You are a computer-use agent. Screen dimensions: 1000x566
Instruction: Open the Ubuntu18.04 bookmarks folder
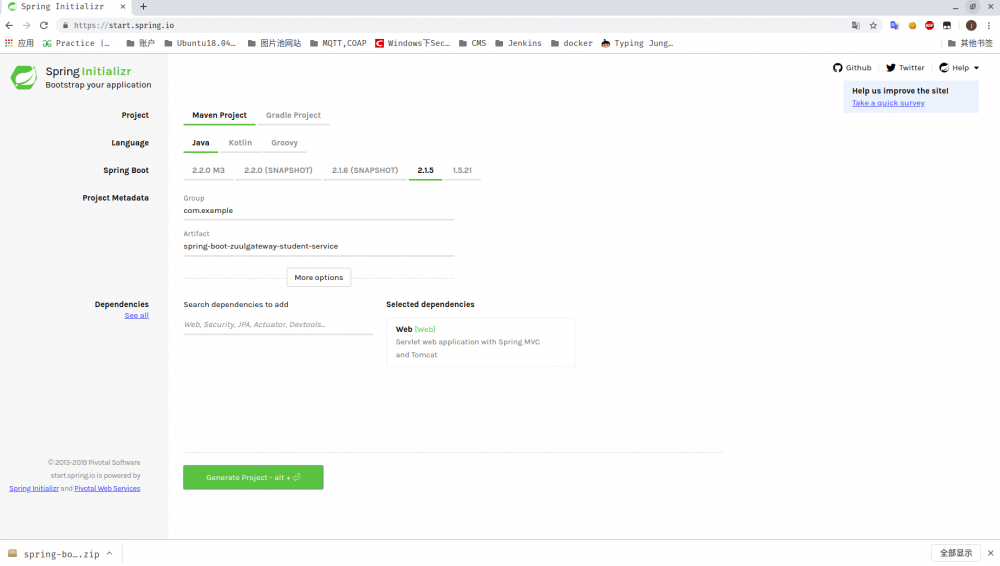(x=200, y=43)
